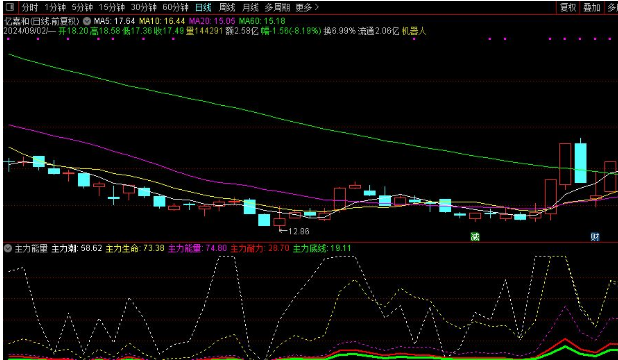Click the 叠加 overlay button
Viewport: 618px width, 360px height.
click(x=592, y=7)
